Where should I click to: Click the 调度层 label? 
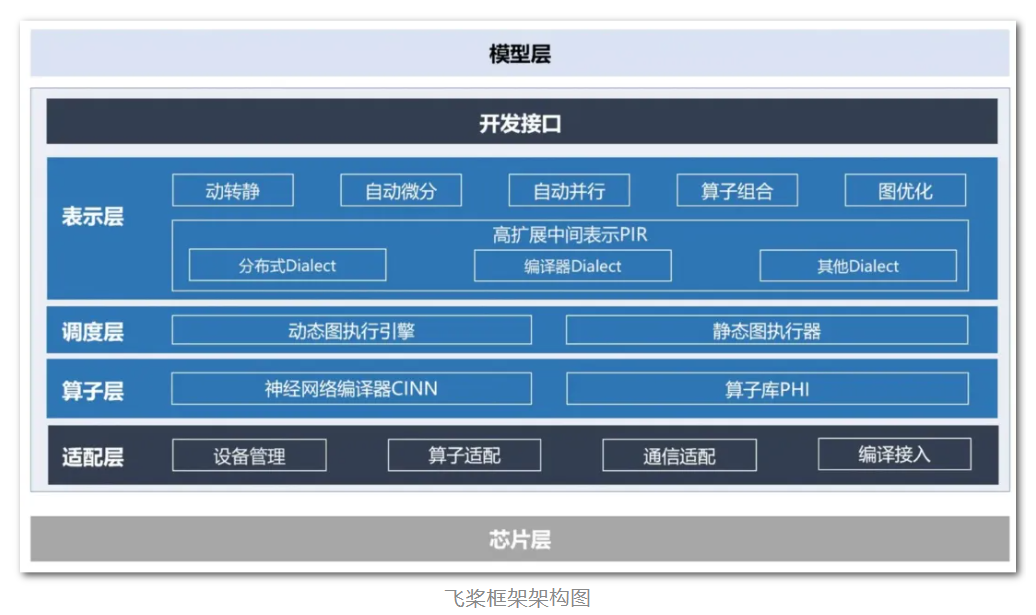coord(92,331)
